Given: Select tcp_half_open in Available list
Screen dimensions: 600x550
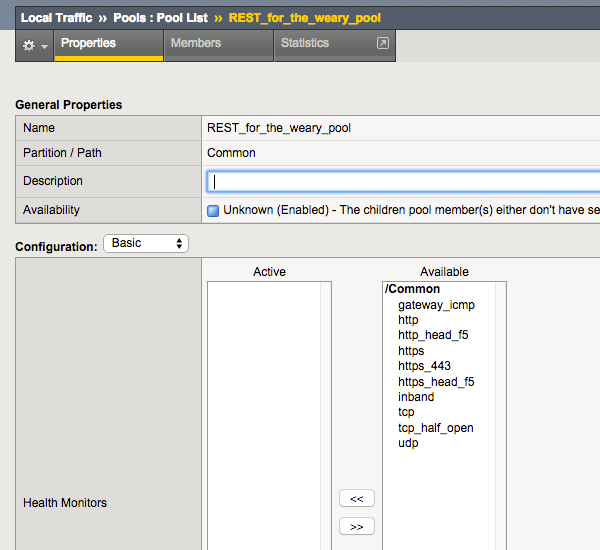Looking at the screenshot, I should (x=435, y=428).
